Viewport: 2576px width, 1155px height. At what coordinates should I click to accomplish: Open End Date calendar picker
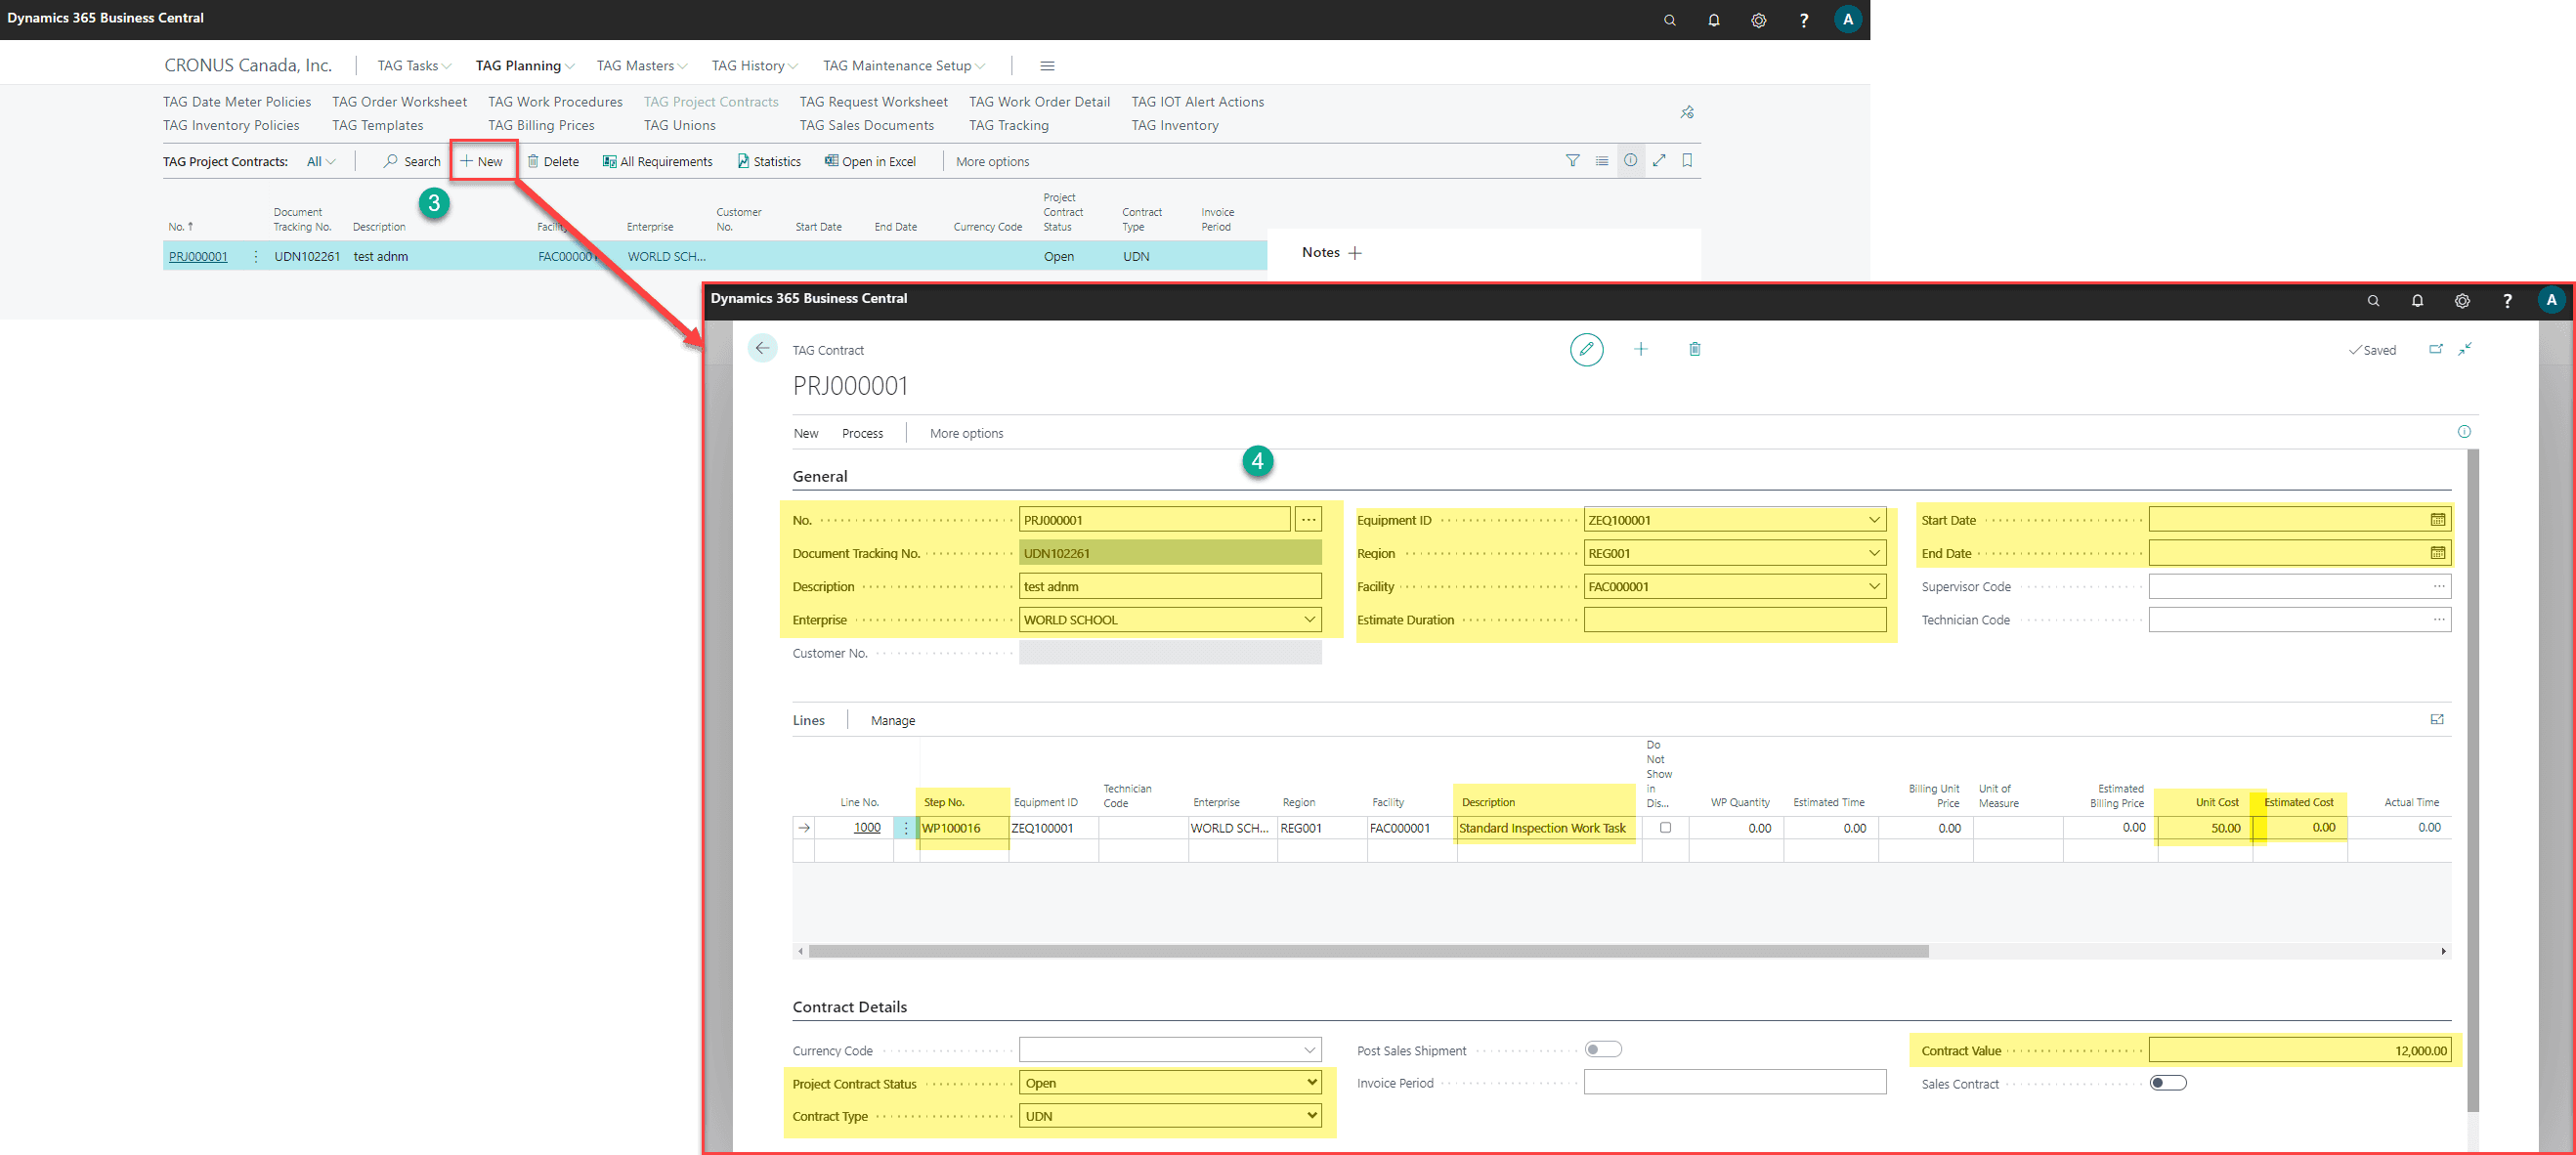(2438, 553)
